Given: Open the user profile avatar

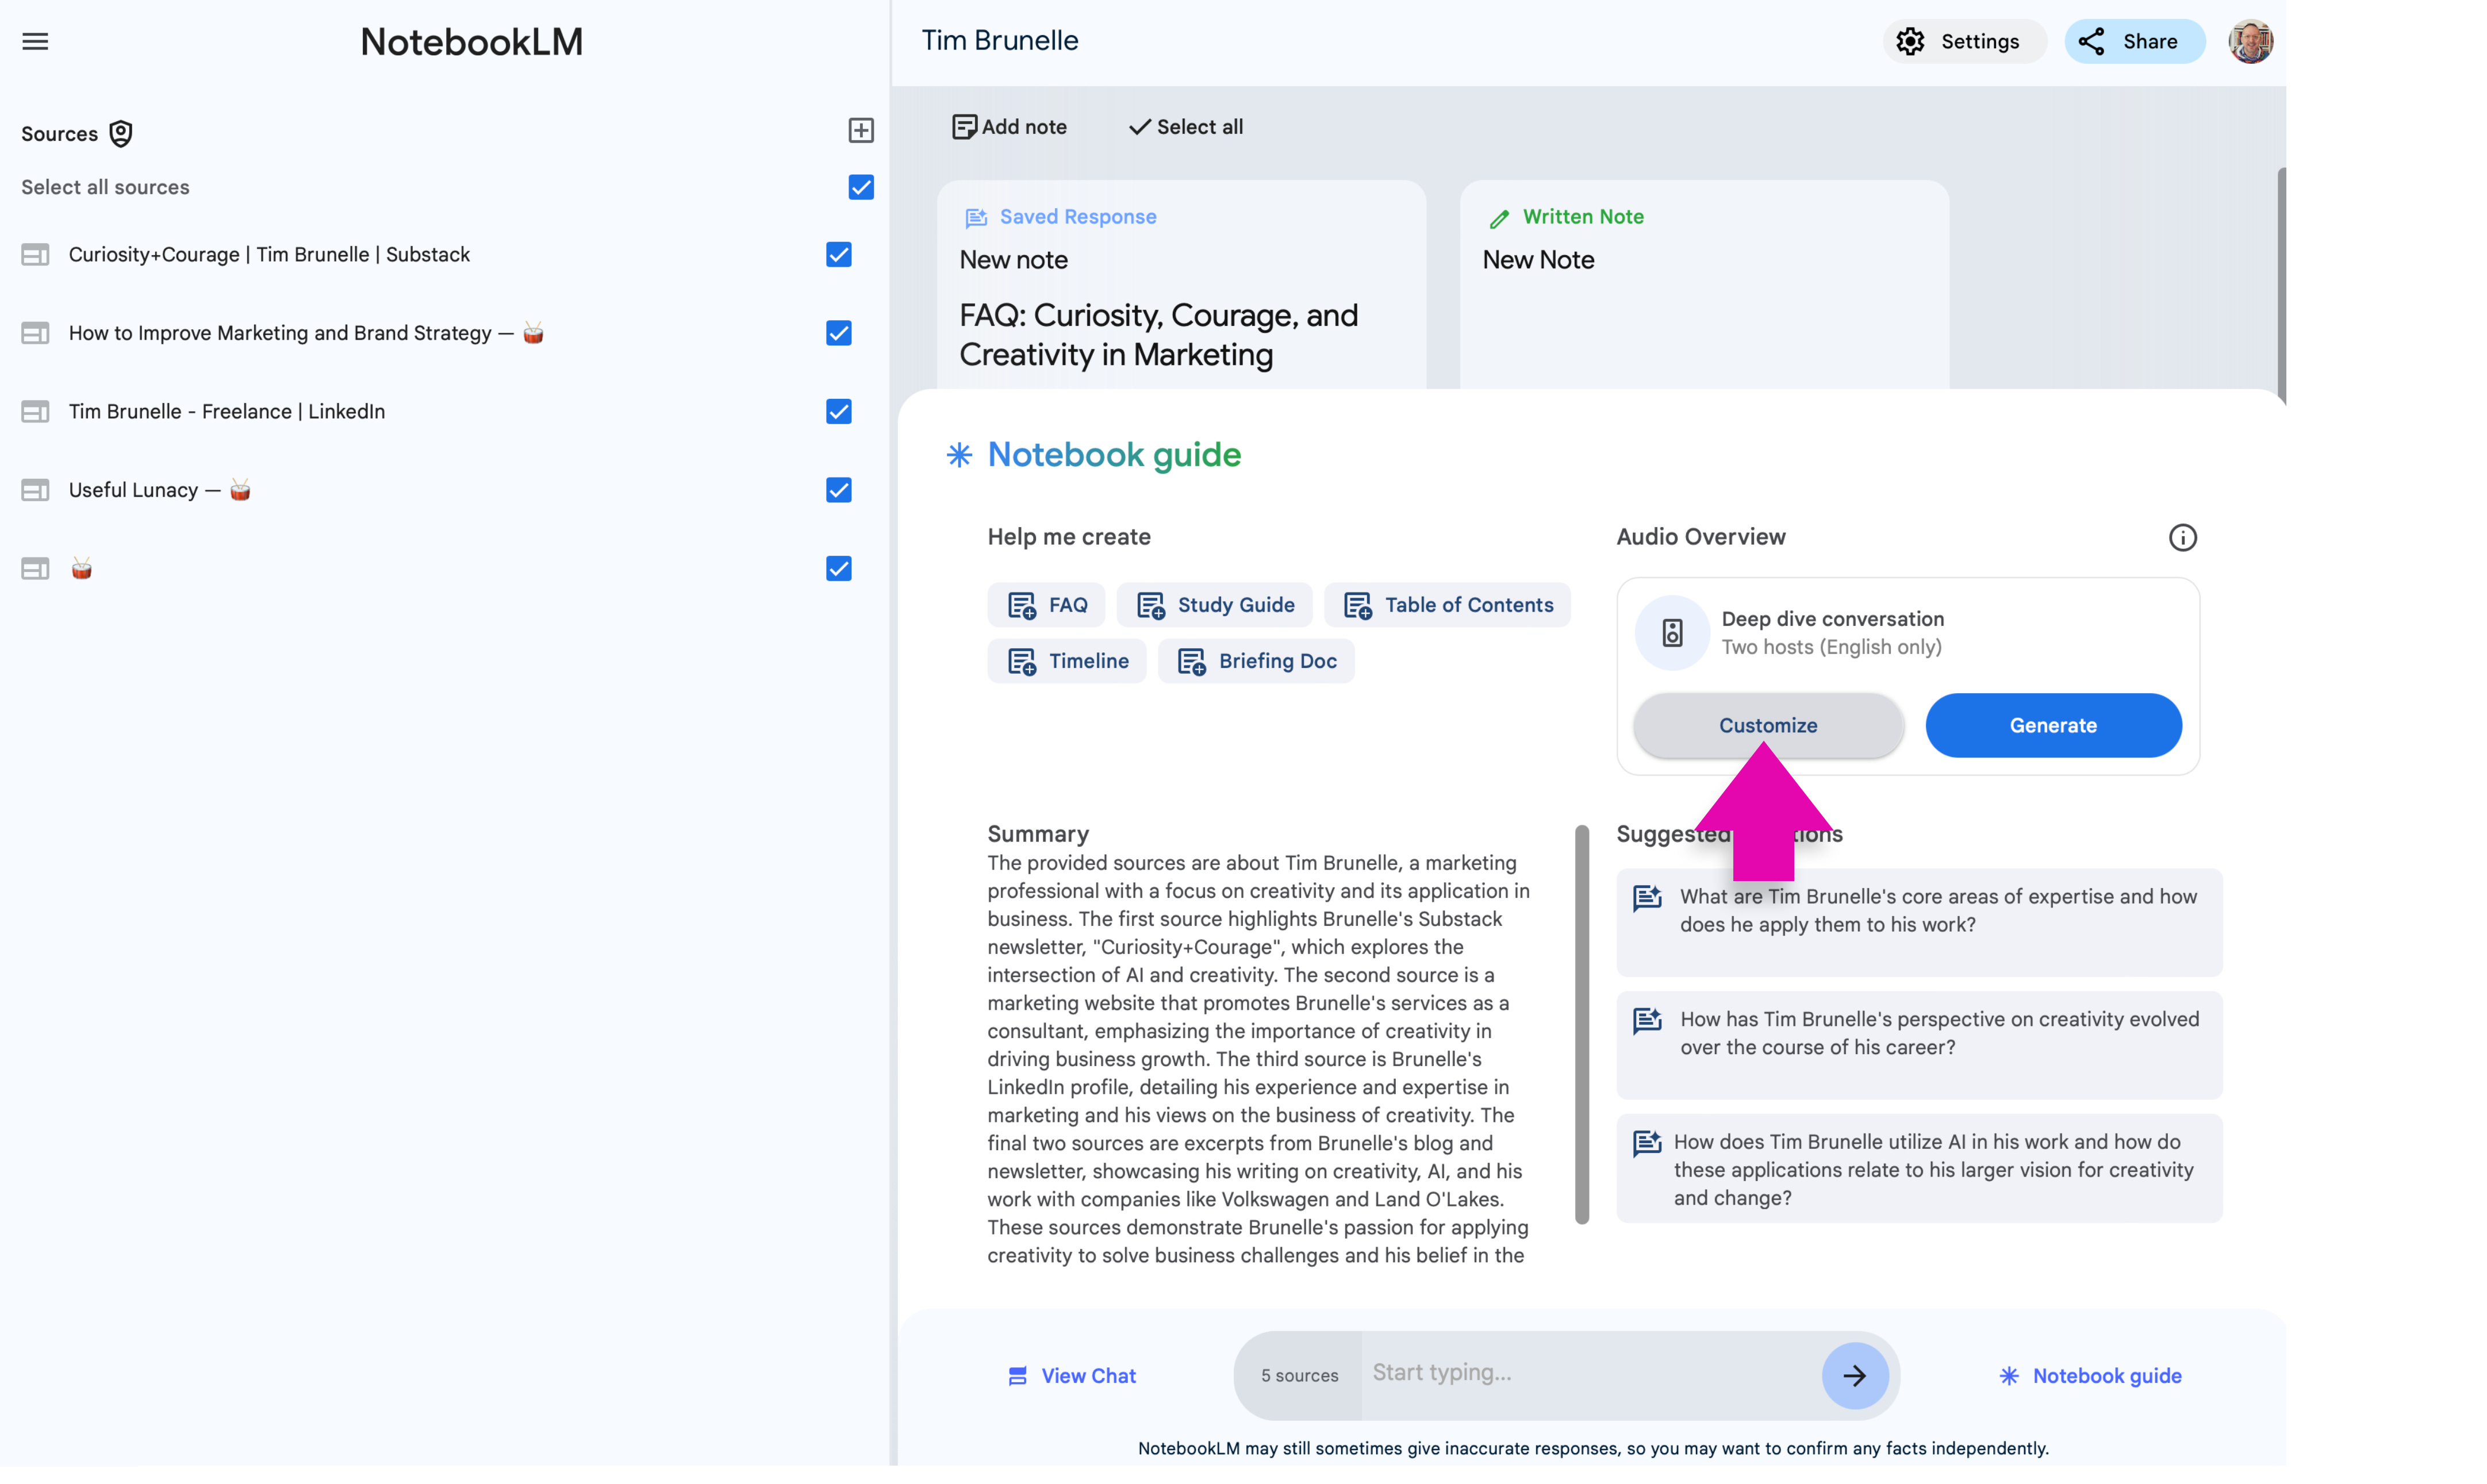Looking at the screenshot, I should pyautogui.click(x=2250, y=41).
